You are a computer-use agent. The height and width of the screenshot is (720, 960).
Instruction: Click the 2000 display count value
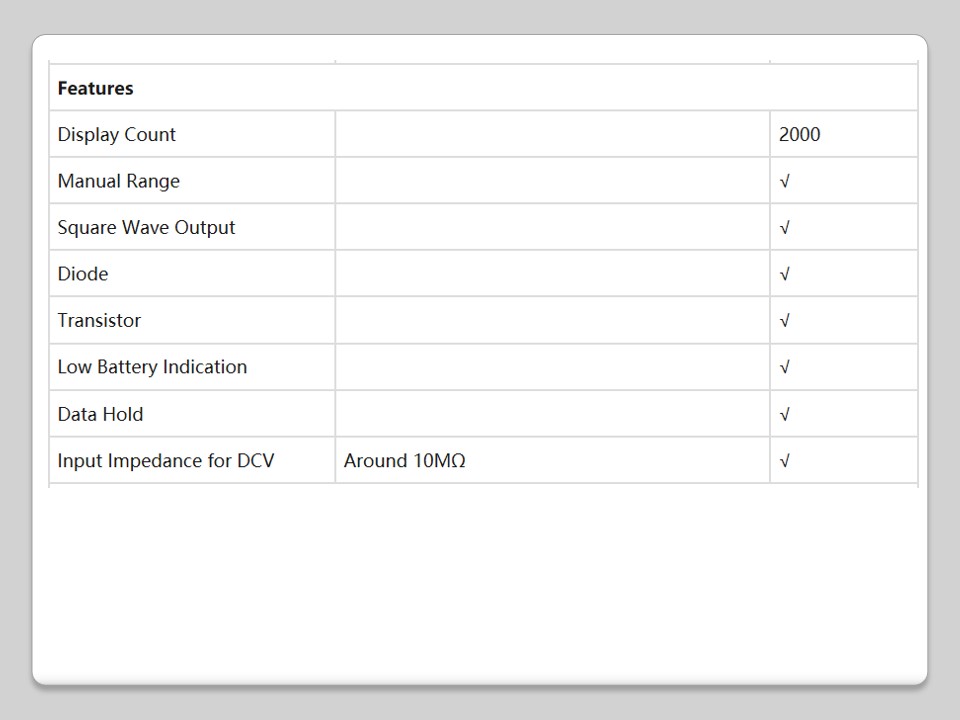tap(799, 134)
